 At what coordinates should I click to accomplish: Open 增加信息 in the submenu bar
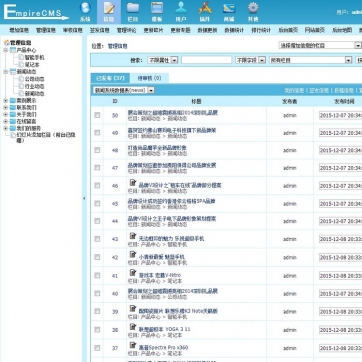19,30
